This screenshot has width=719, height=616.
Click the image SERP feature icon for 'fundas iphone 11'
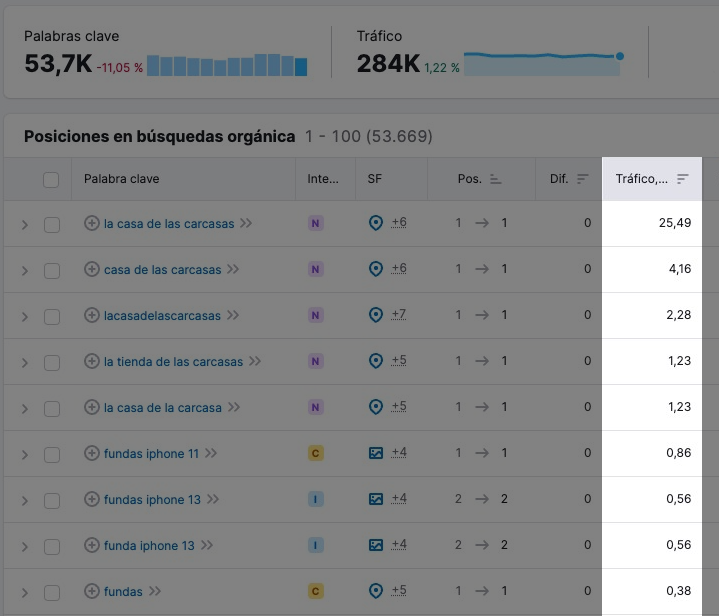coord(376,453)
